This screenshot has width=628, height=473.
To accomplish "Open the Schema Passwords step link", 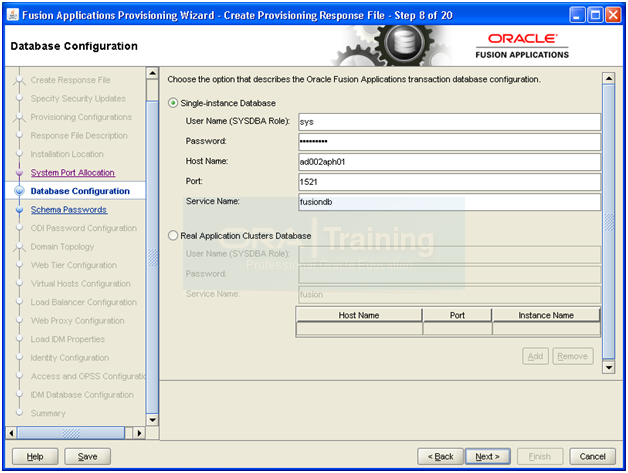I will (68, 209).
